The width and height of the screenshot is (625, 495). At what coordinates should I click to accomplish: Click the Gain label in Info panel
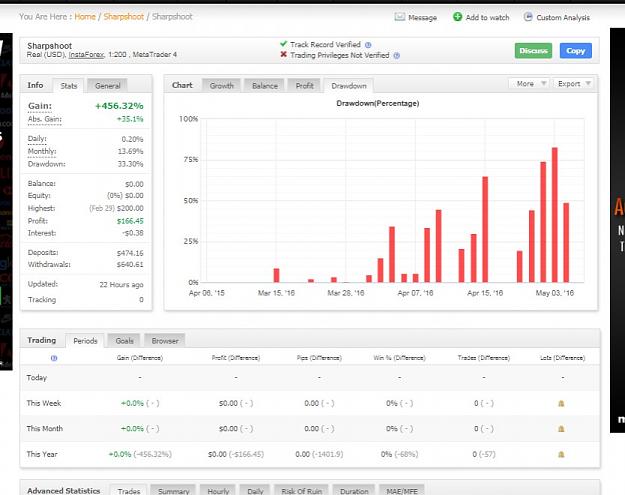(40, 106)
